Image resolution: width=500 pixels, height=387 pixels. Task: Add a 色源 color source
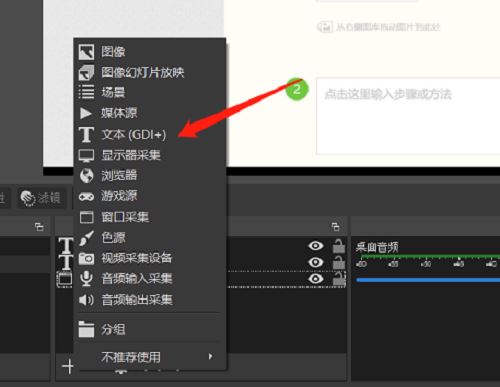tap(150, 238)
